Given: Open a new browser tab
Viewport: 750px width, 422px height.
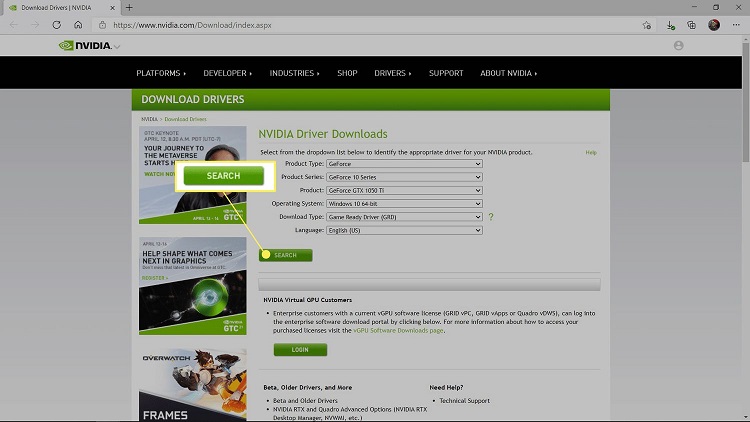Looking at the screenshot, I should [129, 8].
